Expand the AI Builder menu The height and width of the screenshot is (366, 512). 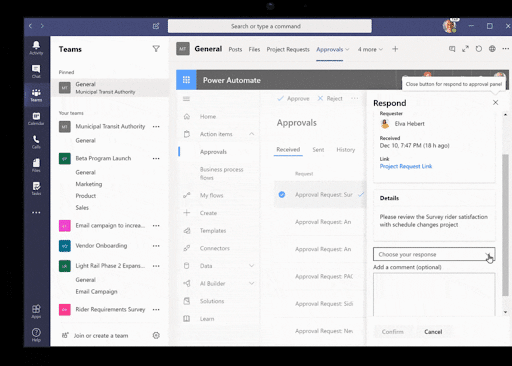(x=252, y=283)
